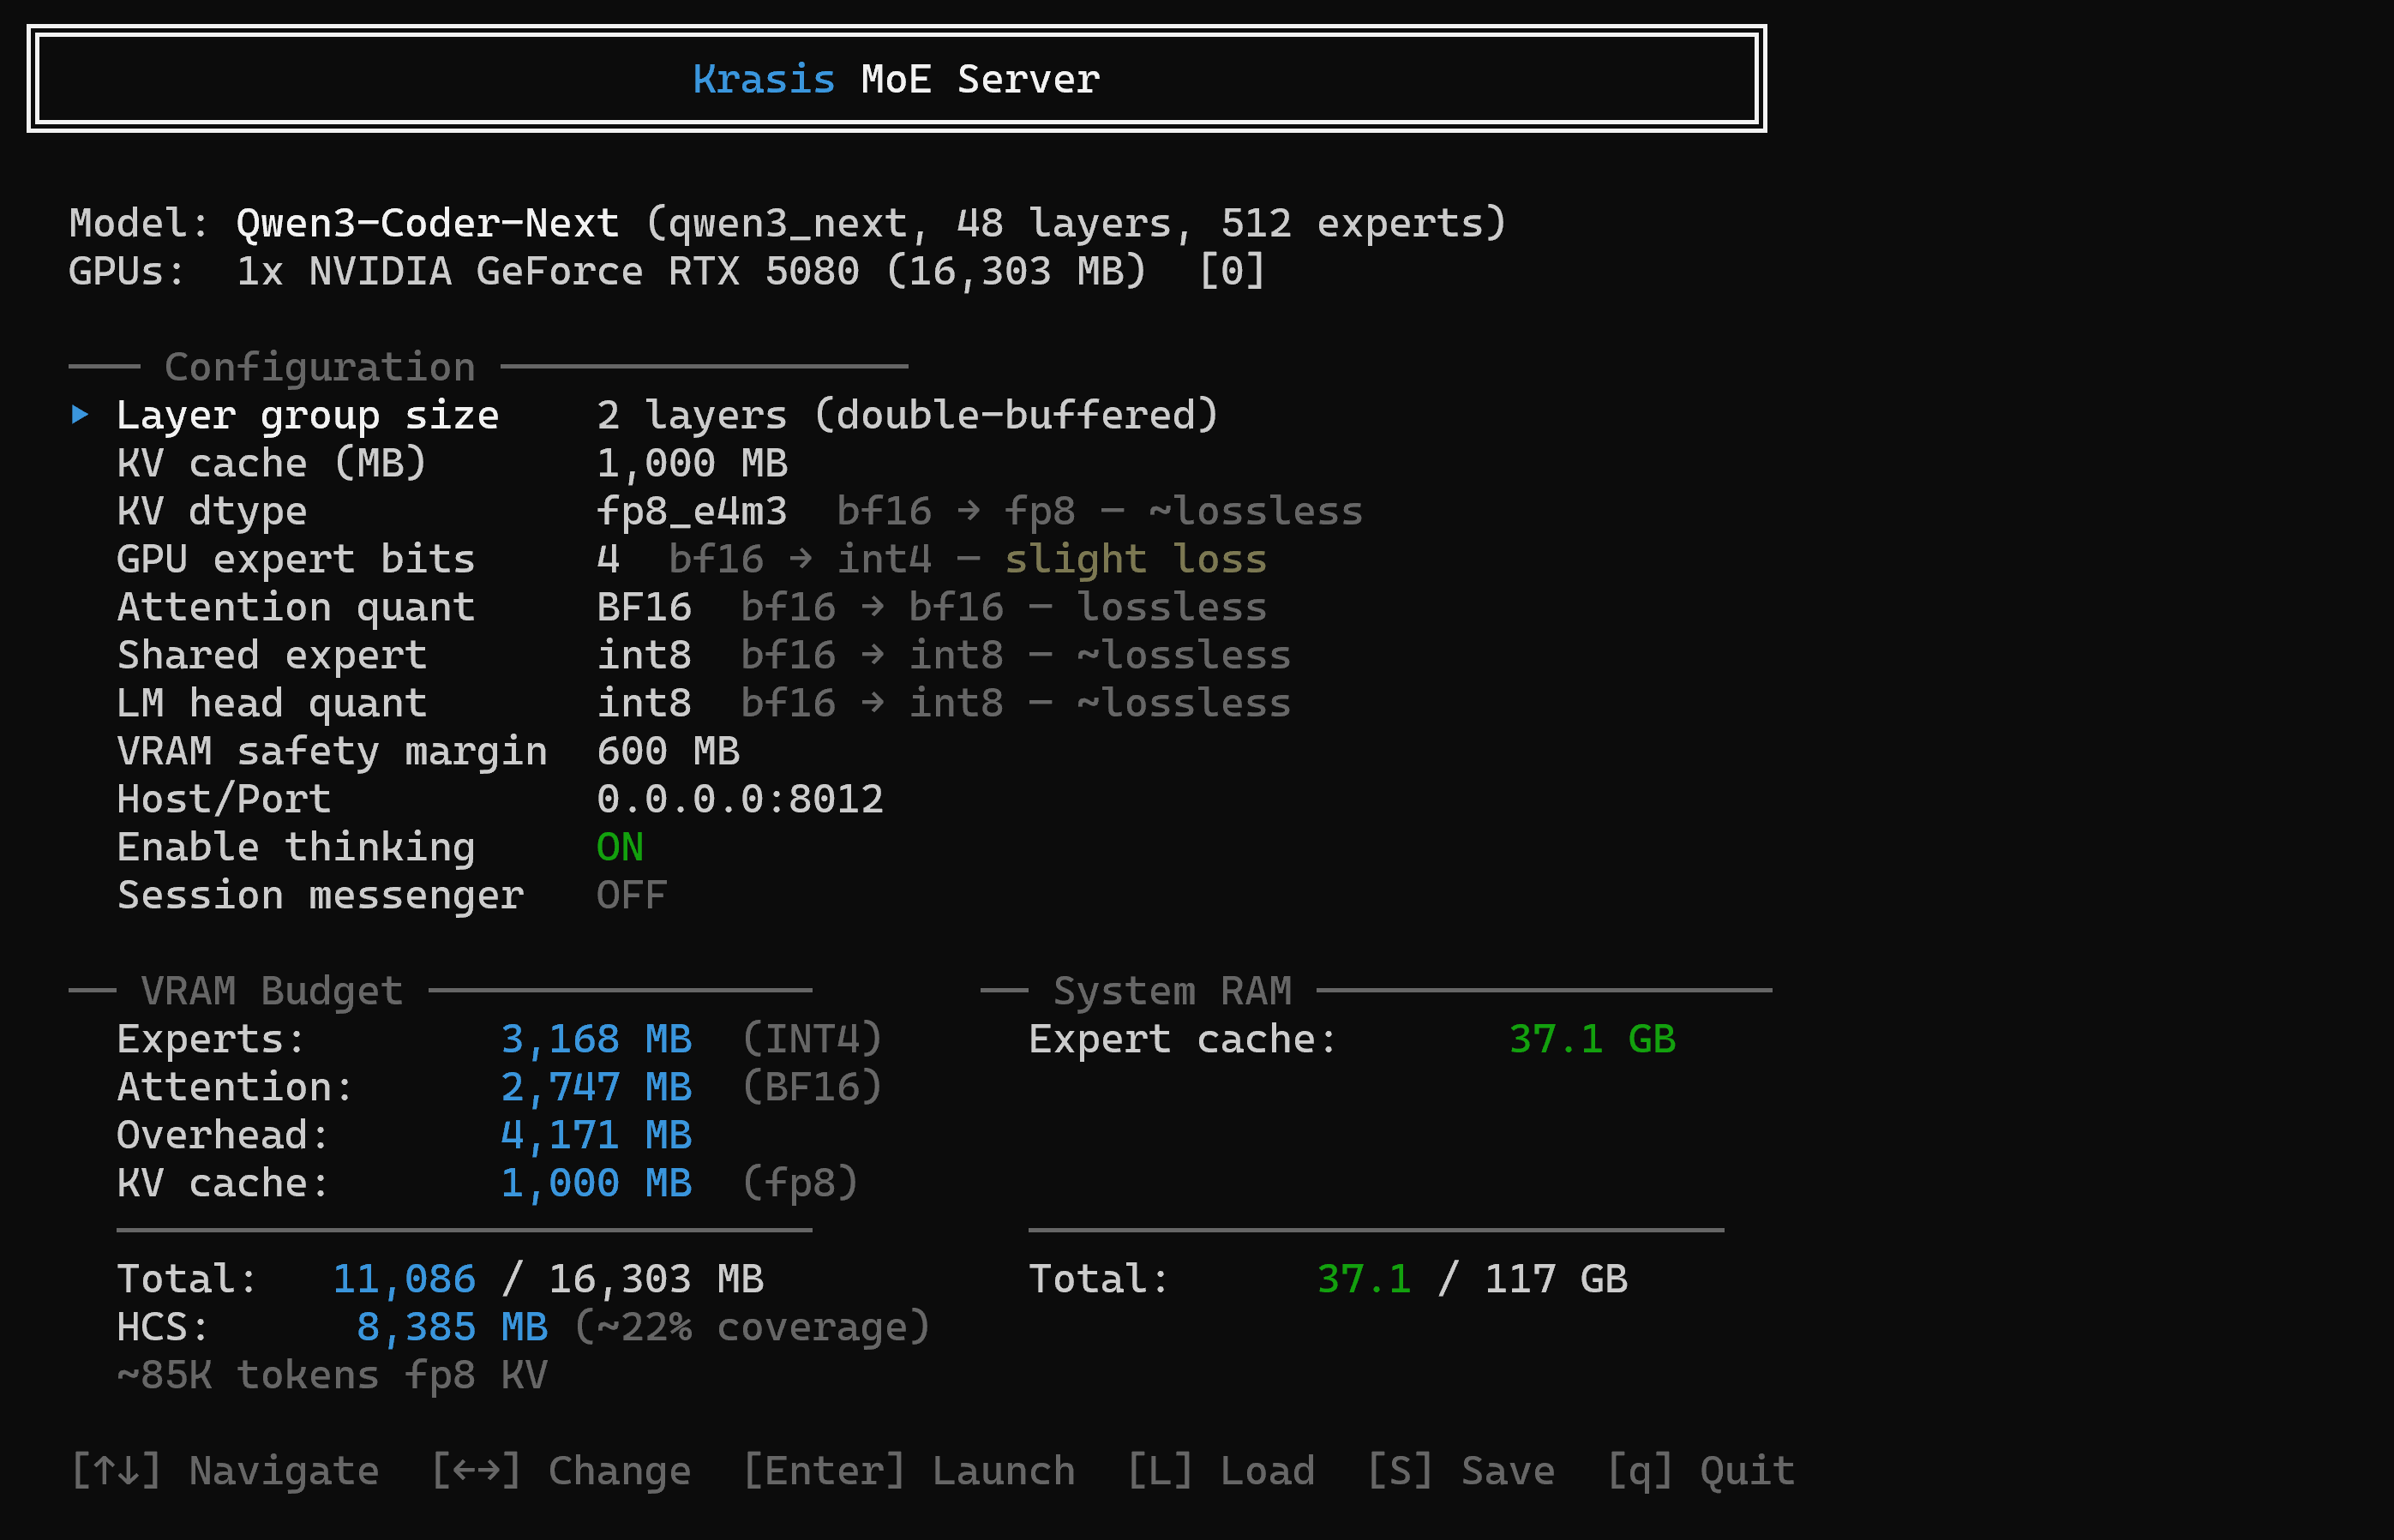Click the Configuration section header

[x=320, y=366]
